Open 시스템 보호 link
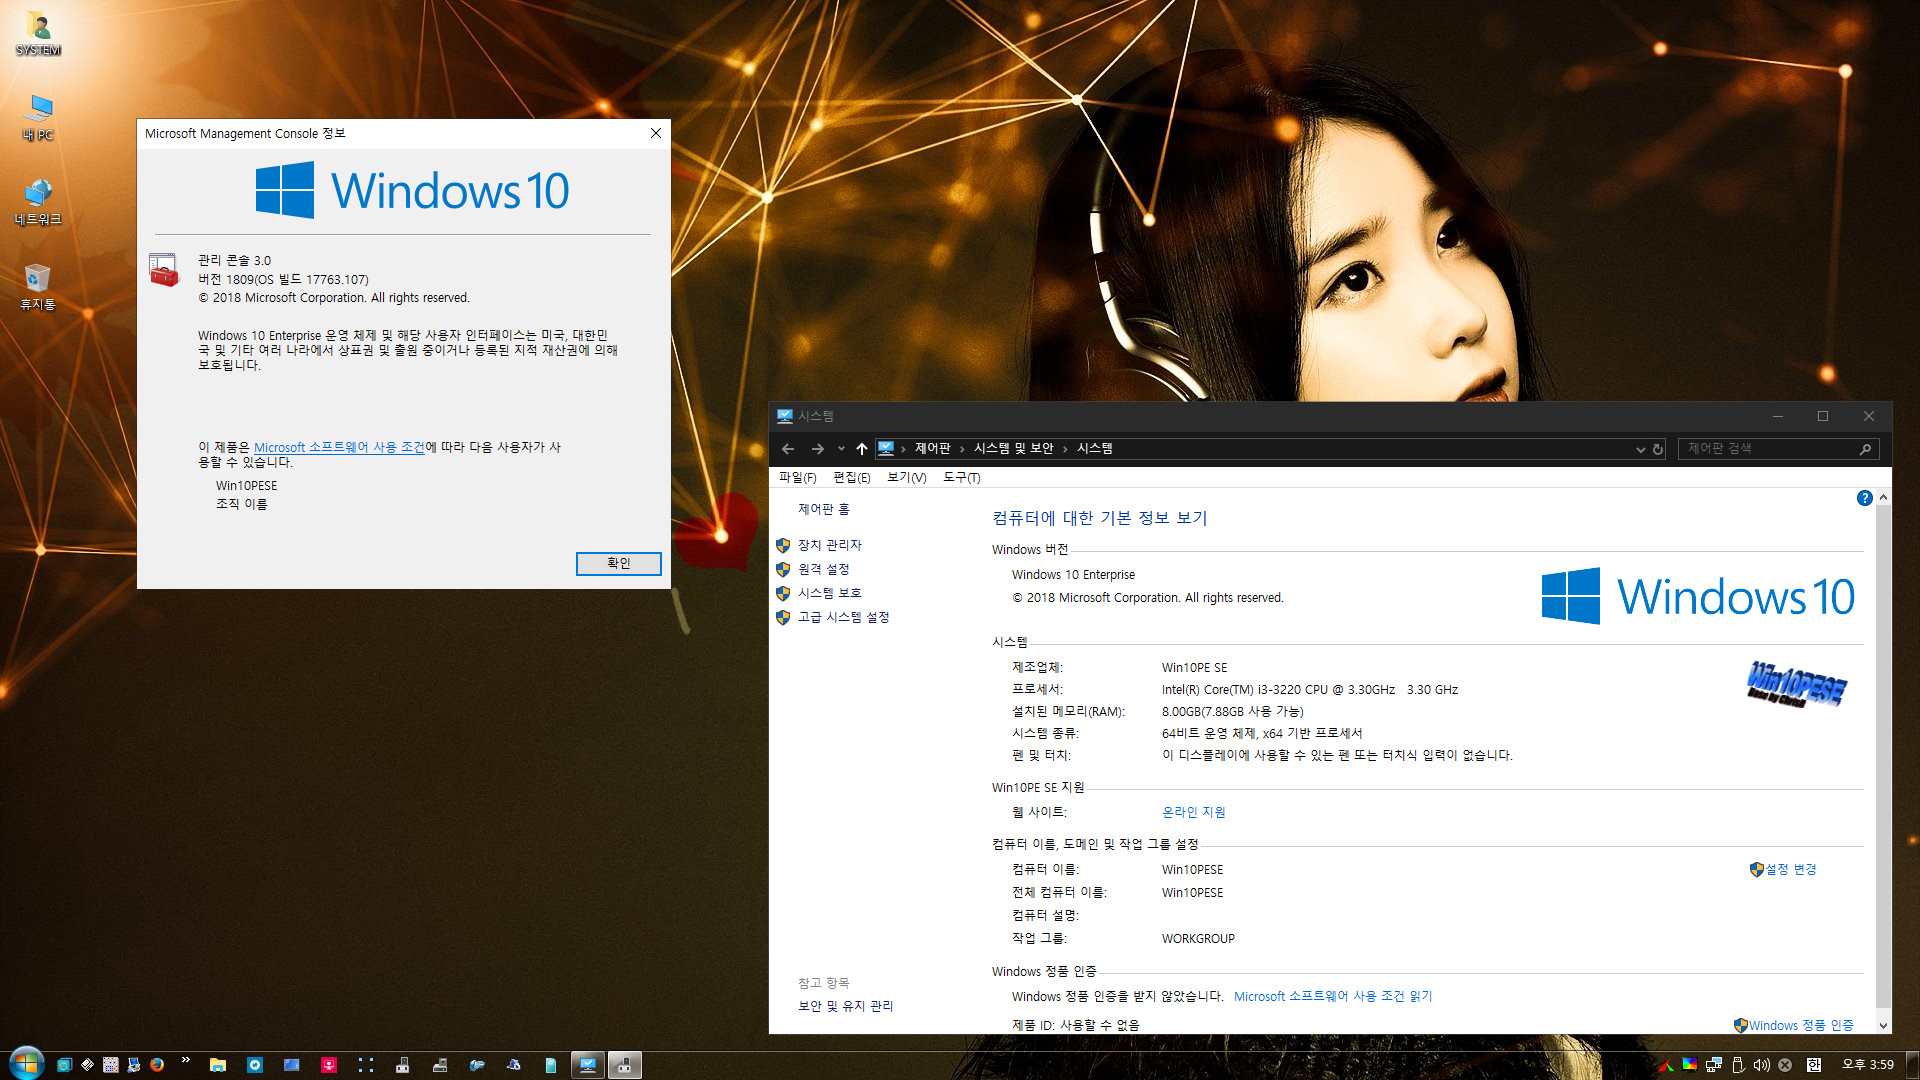The width and height of the screenshot is (1920, 1080). 829,593
